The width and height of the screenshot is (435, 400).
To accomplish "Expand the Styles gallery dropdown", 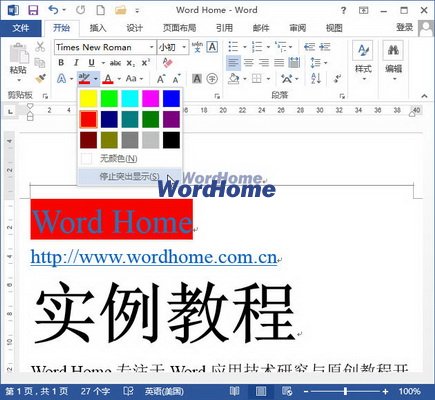I will pos(363,79).
